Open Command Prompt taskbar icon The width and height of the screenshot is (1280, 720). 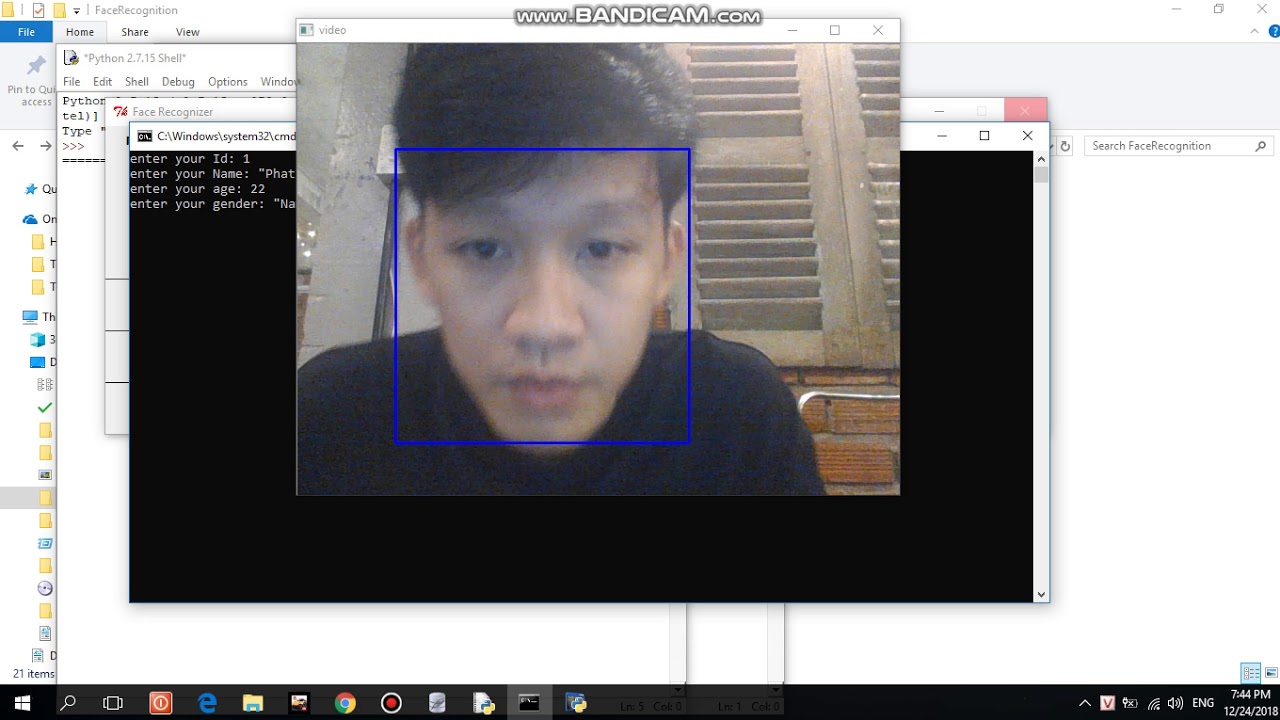coord(529,703)
